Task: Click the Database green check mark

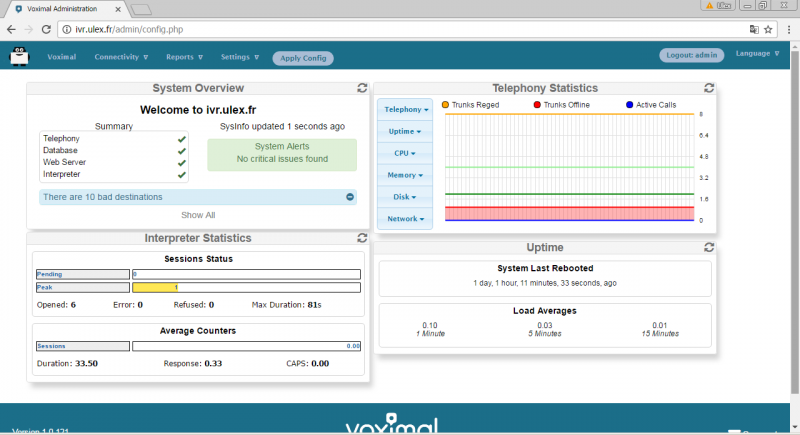Action: coord(182,151)
